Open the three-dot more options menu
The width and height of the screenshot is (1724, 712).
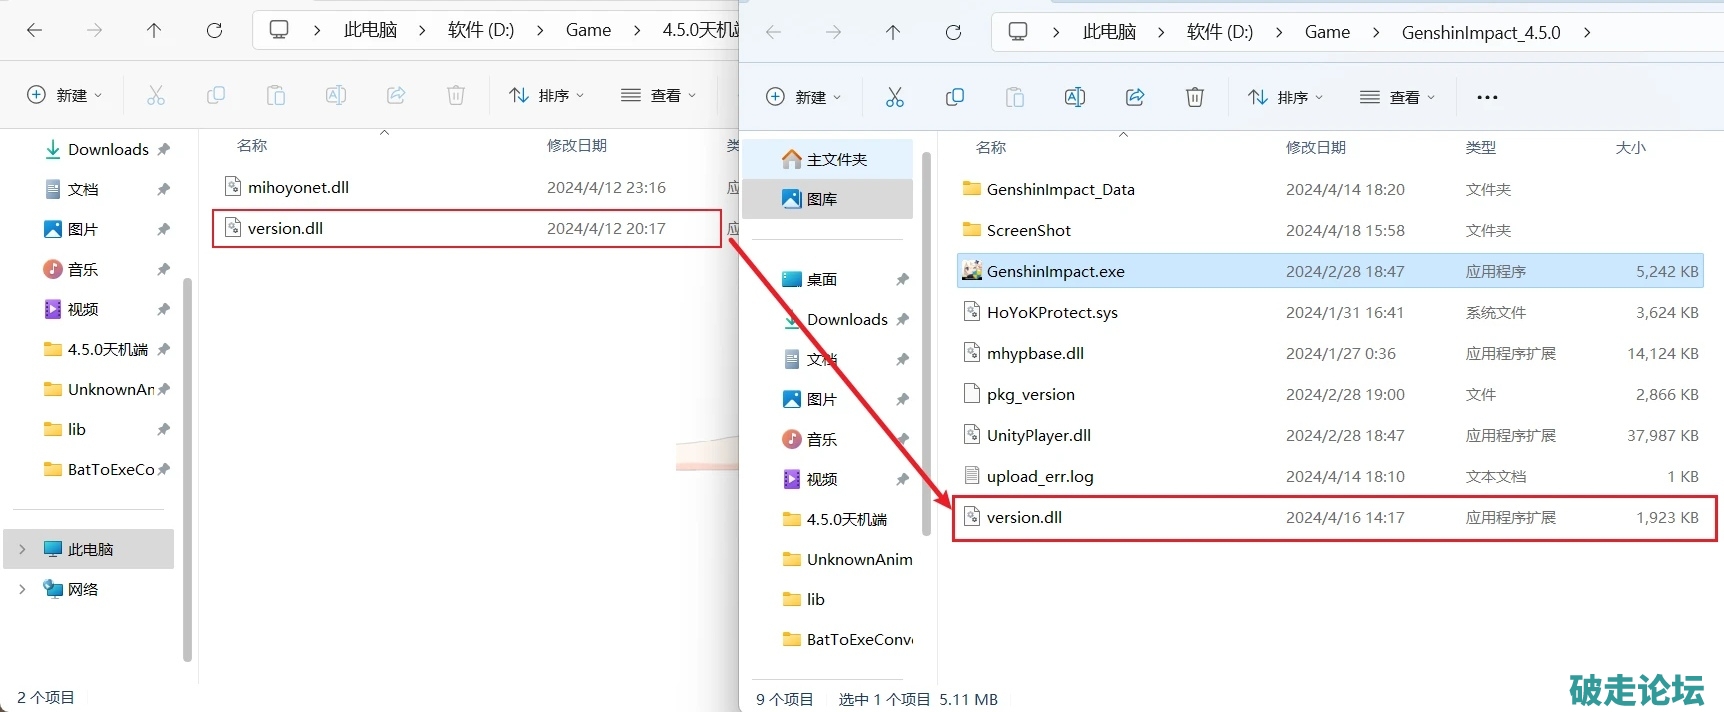coord(1487,97)
